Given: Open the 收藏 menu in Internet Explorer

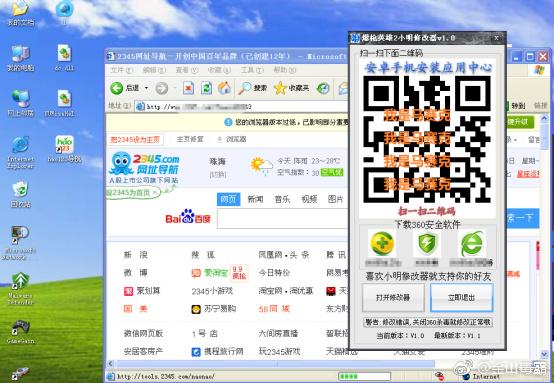Looking at the screenshot, I should (219, 70).
